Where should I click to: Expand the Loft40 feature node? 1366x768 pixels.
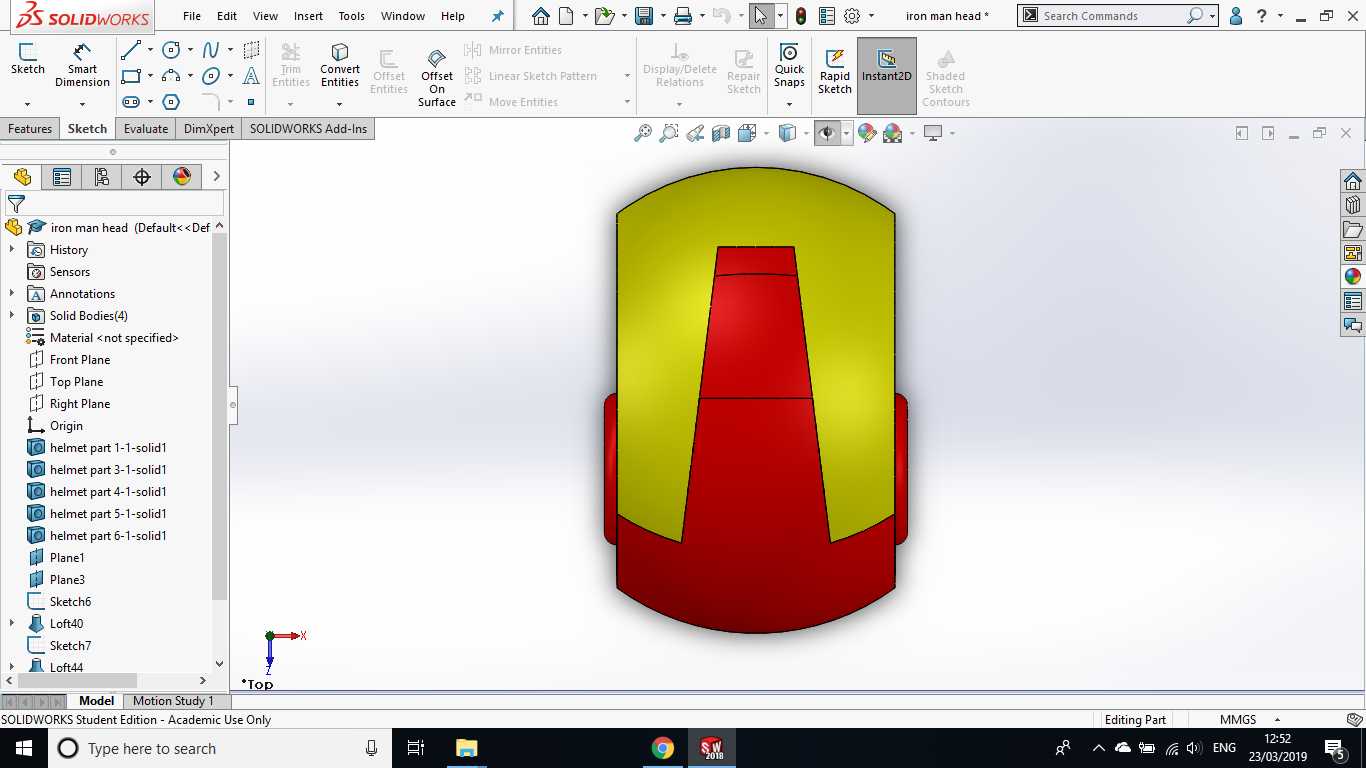point(12,624)
